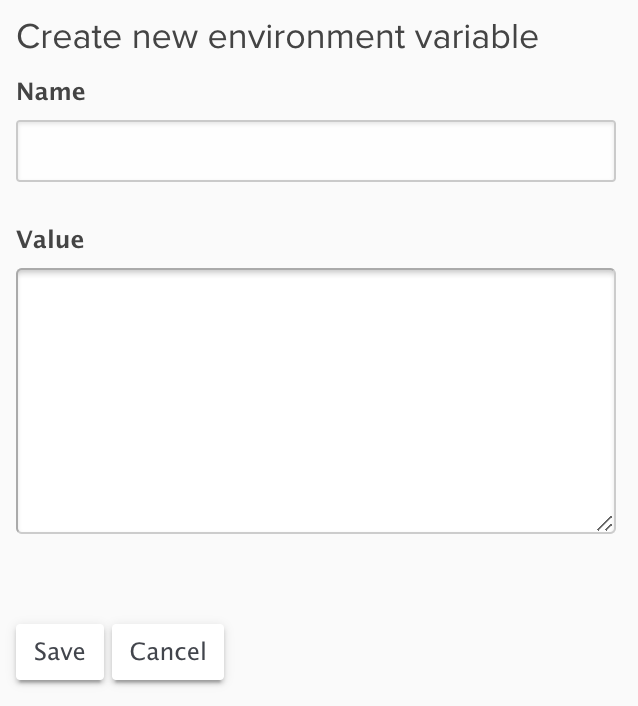Screen dimensions: 638x706
Task: Click the form title text at top
Action: (278, 37)
